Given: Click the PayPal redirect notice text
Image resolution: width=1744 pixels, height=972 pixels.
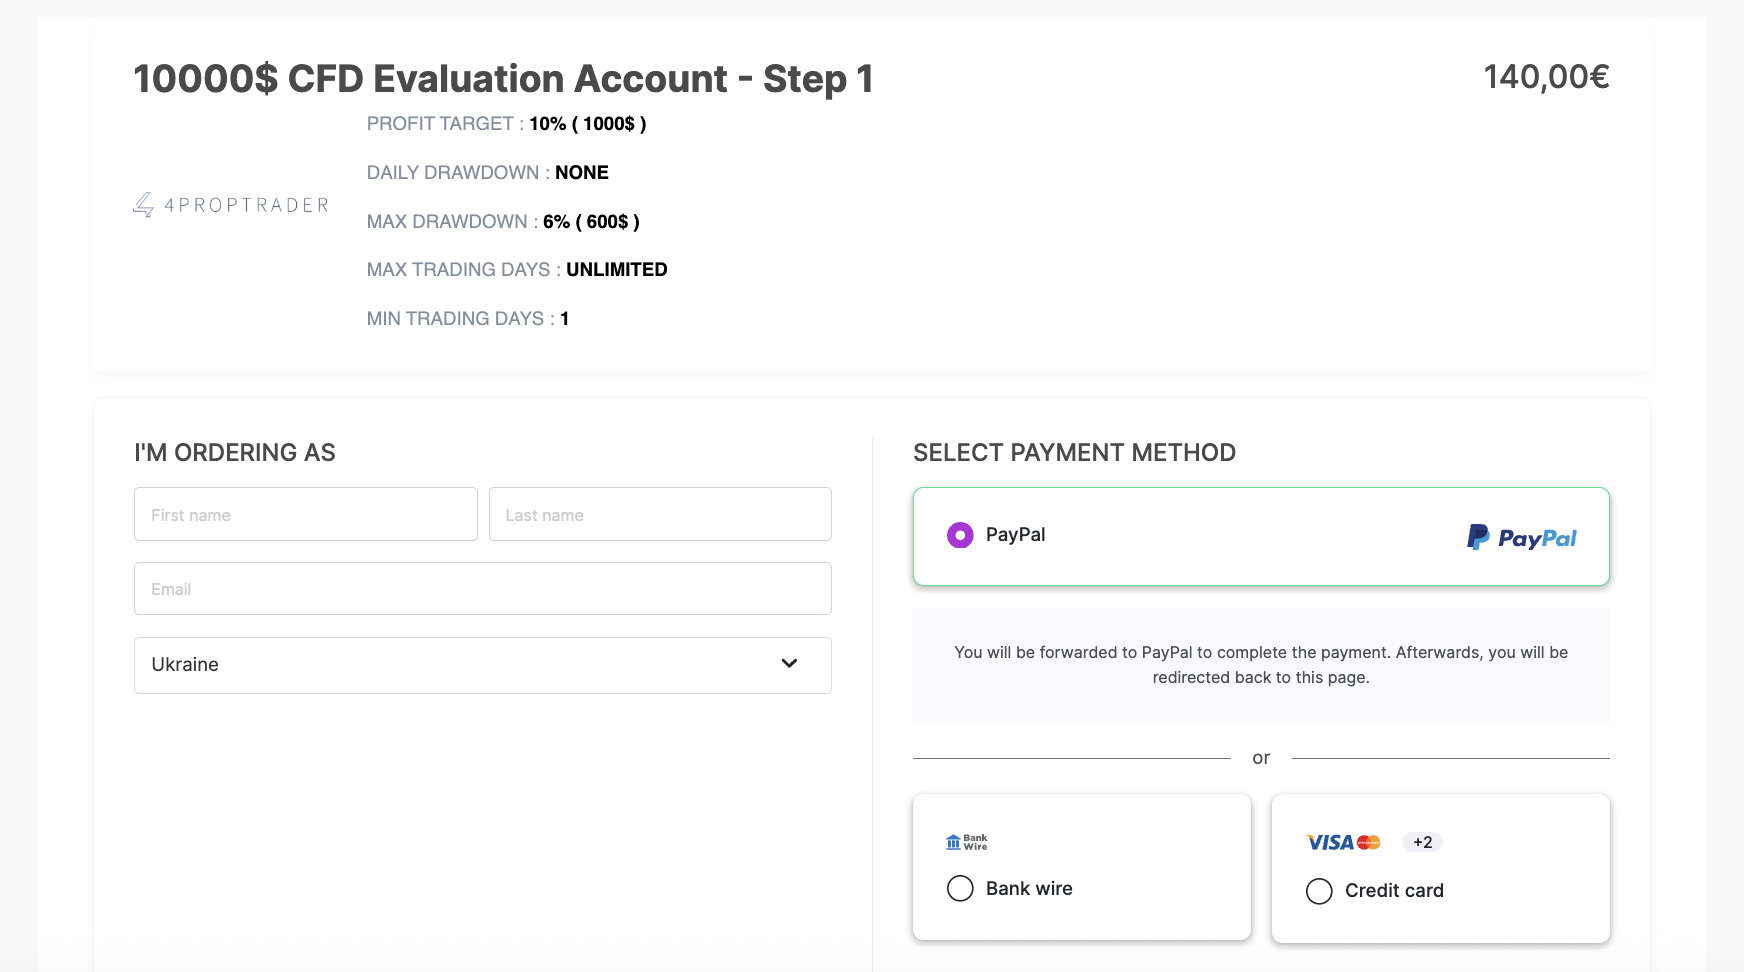Looking at the screenshot, I should 1261,665.
